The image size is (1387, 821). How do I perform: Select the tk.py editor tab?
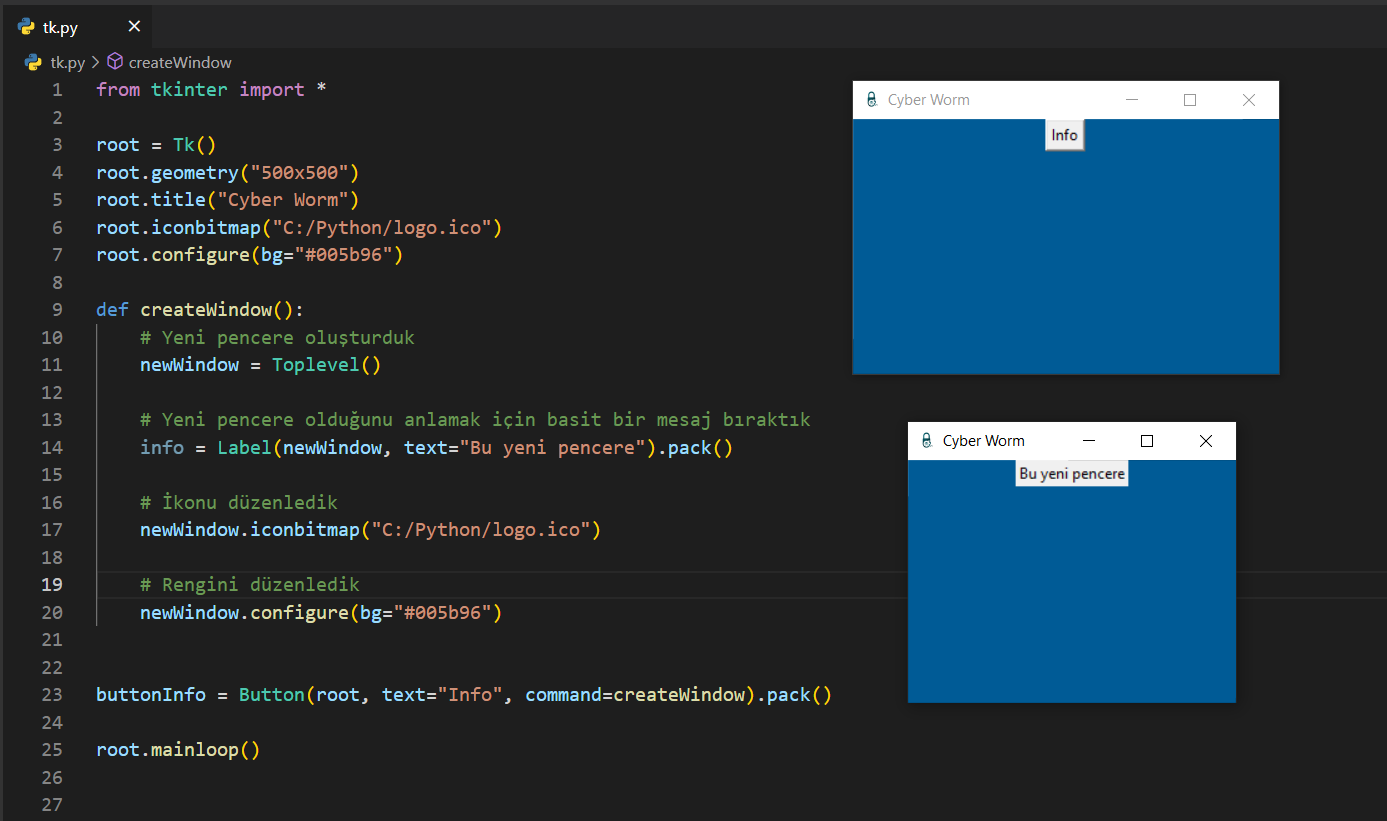click(61, 27)
